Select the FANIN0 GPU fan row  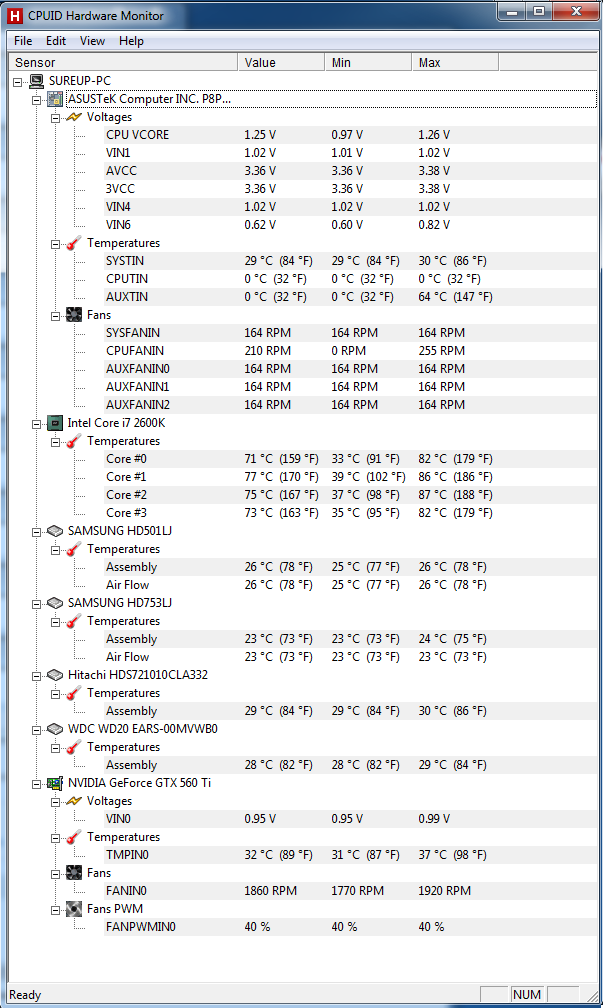(350, 891)
